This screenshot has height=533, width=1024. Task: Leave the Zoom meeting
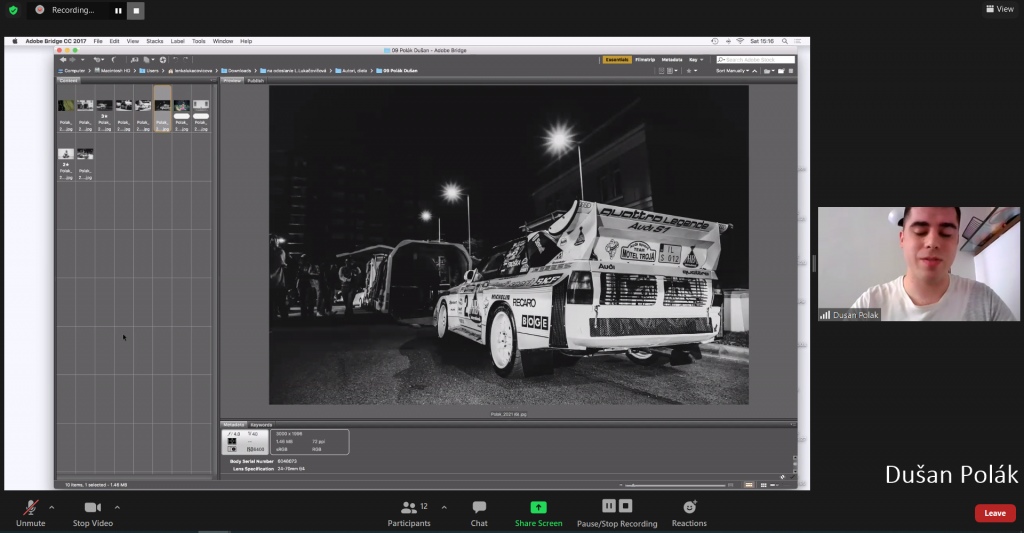click(x=995, y=513)
